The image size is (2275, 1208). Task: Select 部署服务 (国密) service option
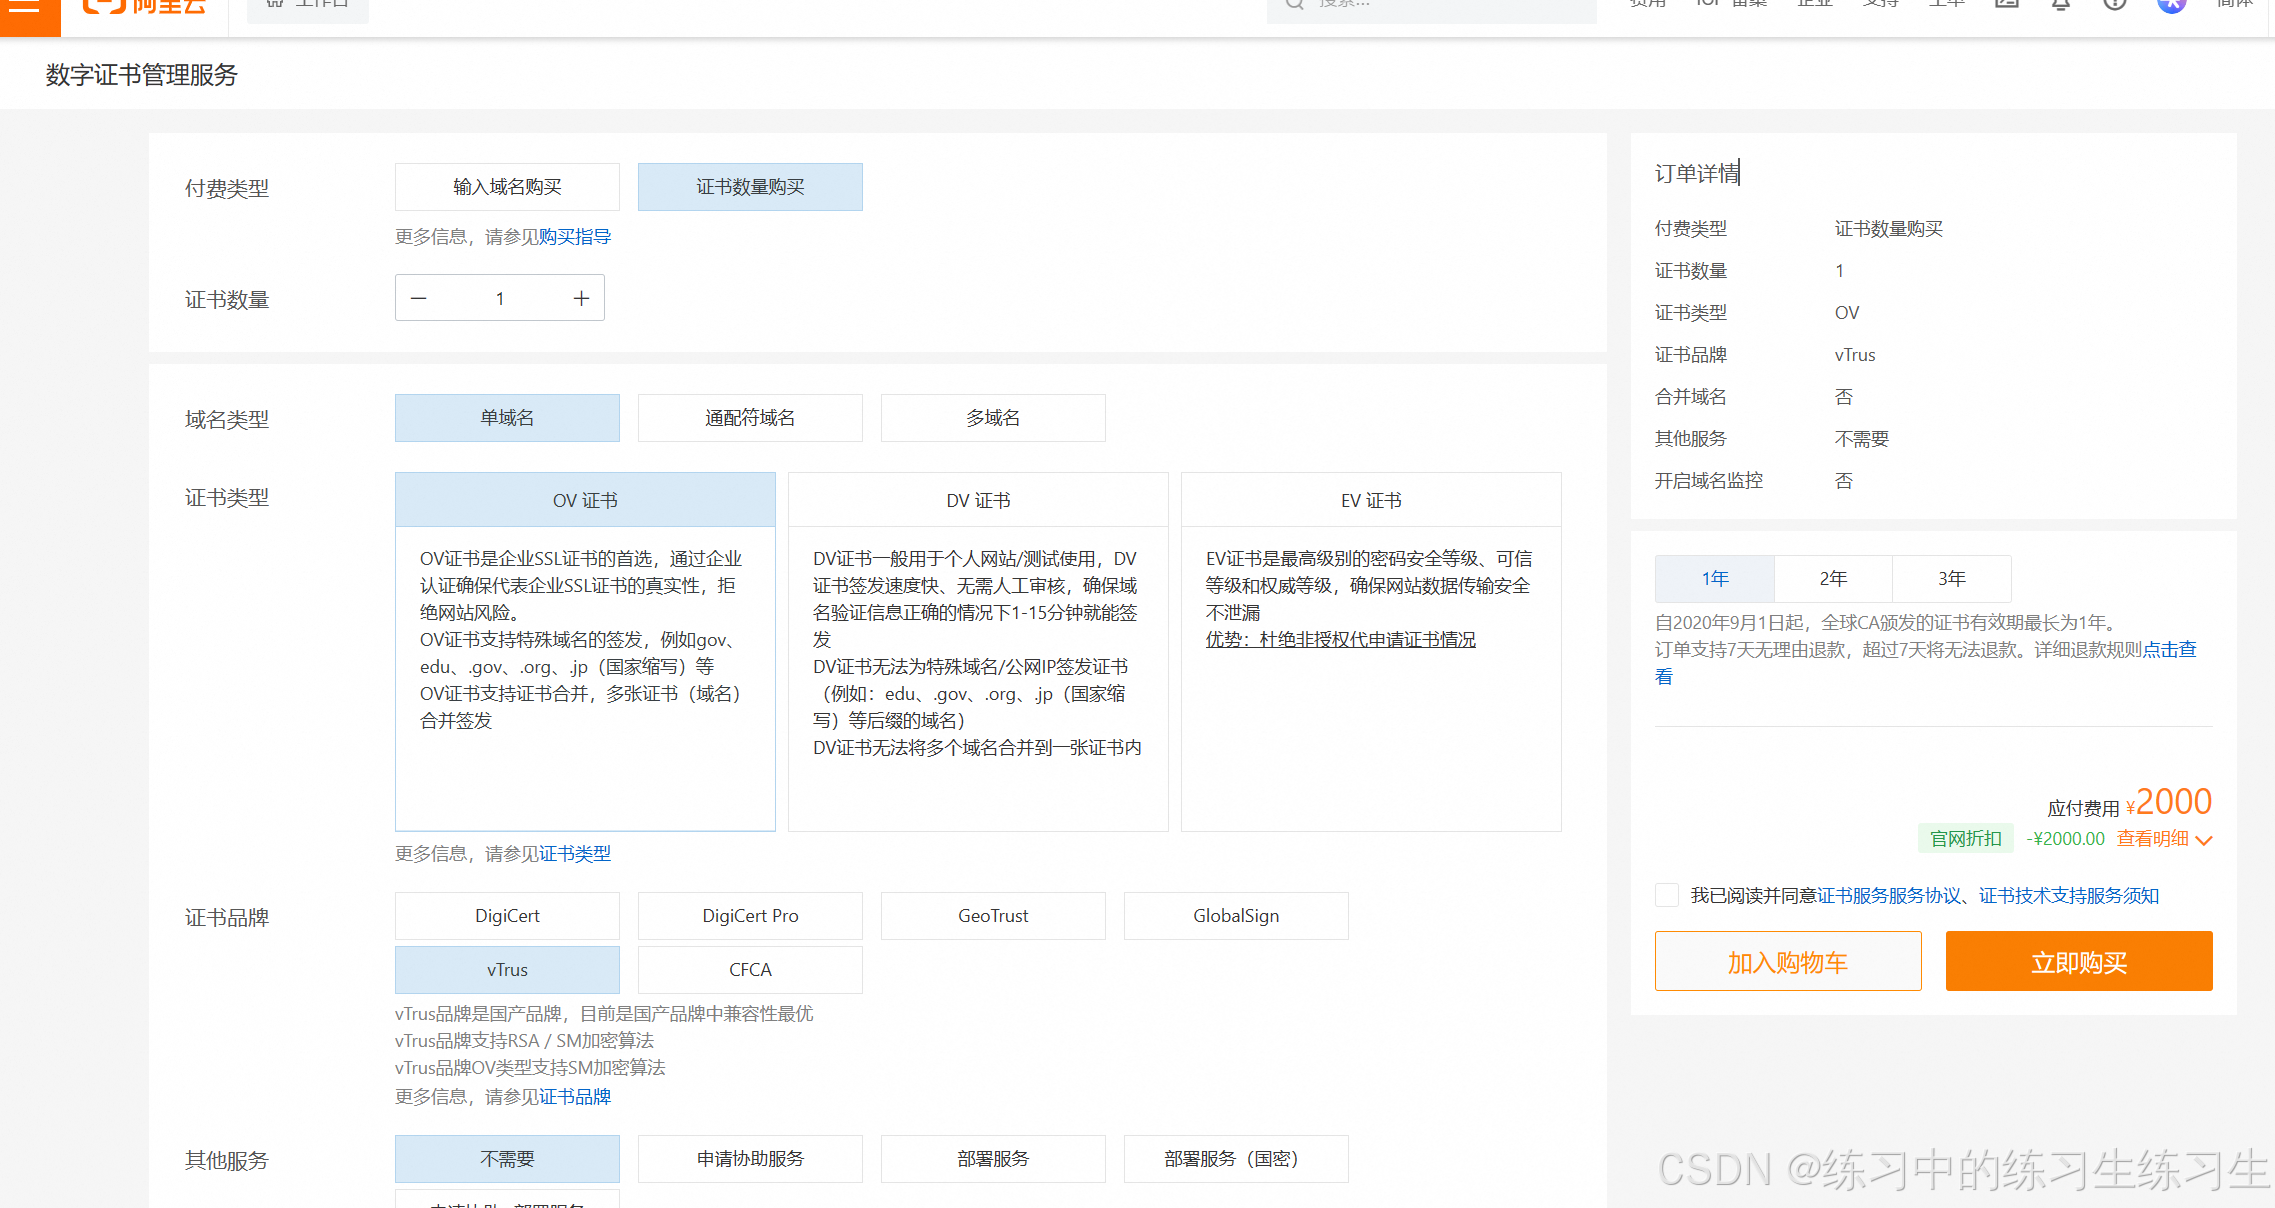tap(1235, 1159)
